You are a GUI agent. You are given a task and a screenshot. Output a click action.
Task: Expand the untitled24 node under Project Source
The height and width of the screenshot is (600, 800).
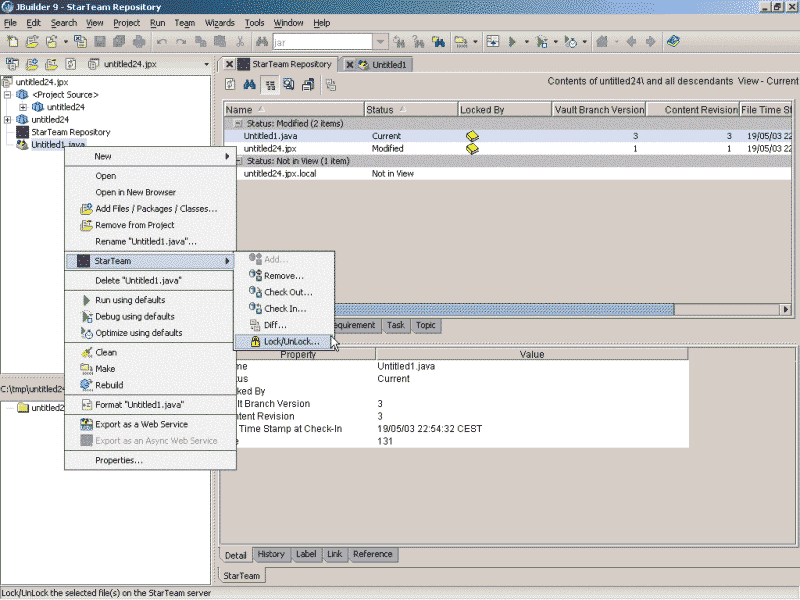(22, 107)
